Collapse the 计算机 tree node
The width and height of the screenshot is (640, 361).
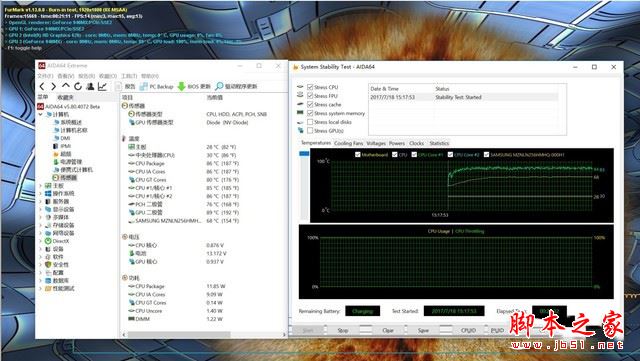41,115
